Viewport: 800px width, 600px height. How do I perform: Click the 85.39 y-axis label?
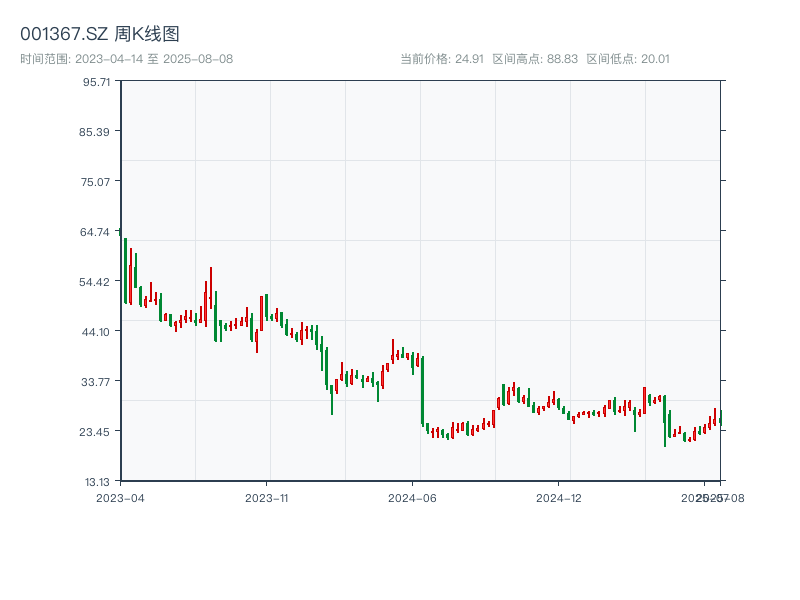point(97,132)
